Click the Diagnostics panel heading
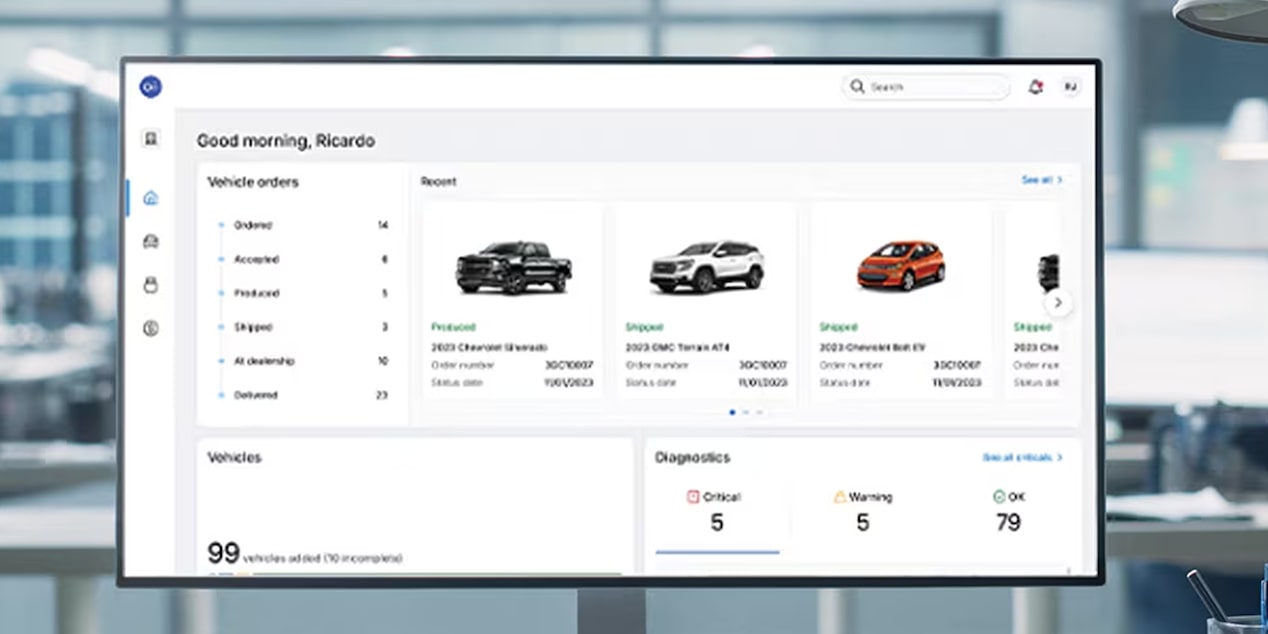This screenshot has width=1268, height=634. point(692,457)
